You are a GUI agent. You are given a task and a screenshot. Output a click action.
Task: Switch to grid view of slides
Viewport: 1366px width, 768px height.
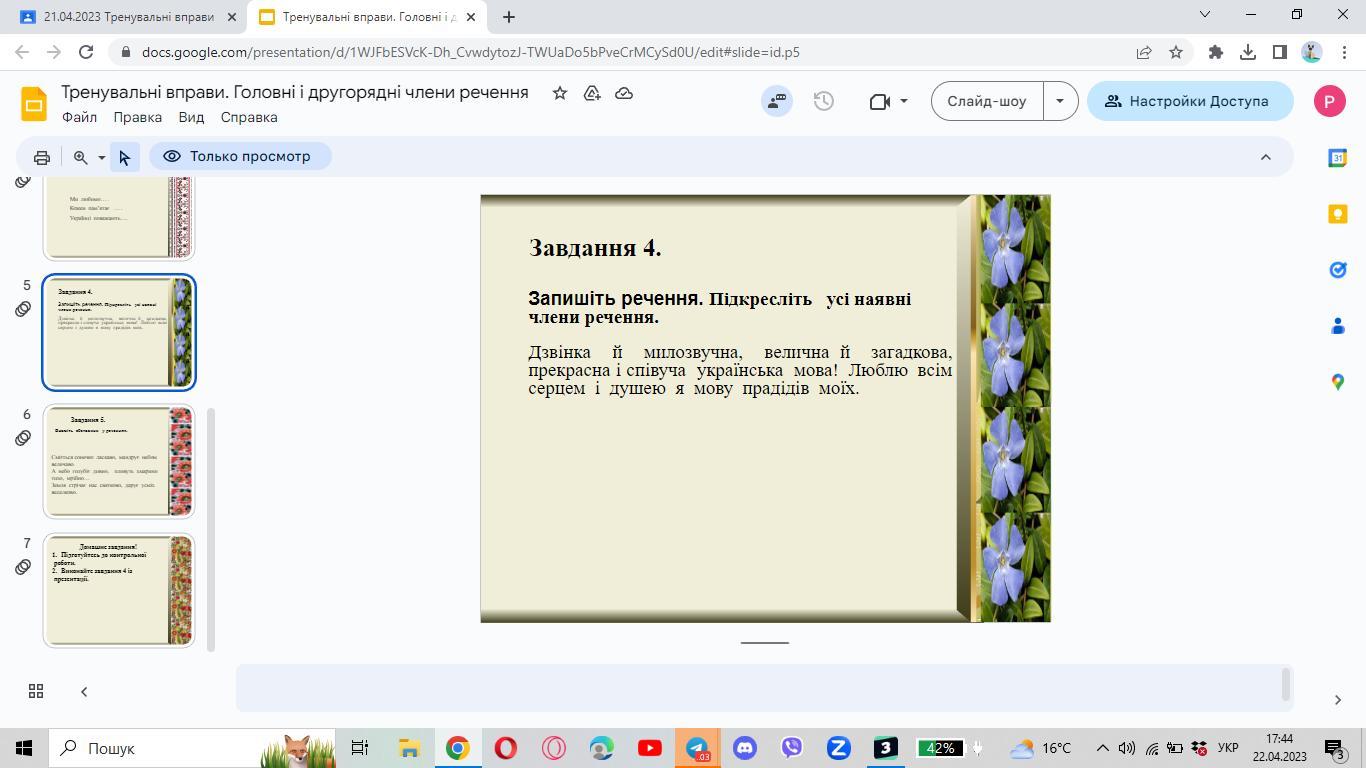pos(36,691)
